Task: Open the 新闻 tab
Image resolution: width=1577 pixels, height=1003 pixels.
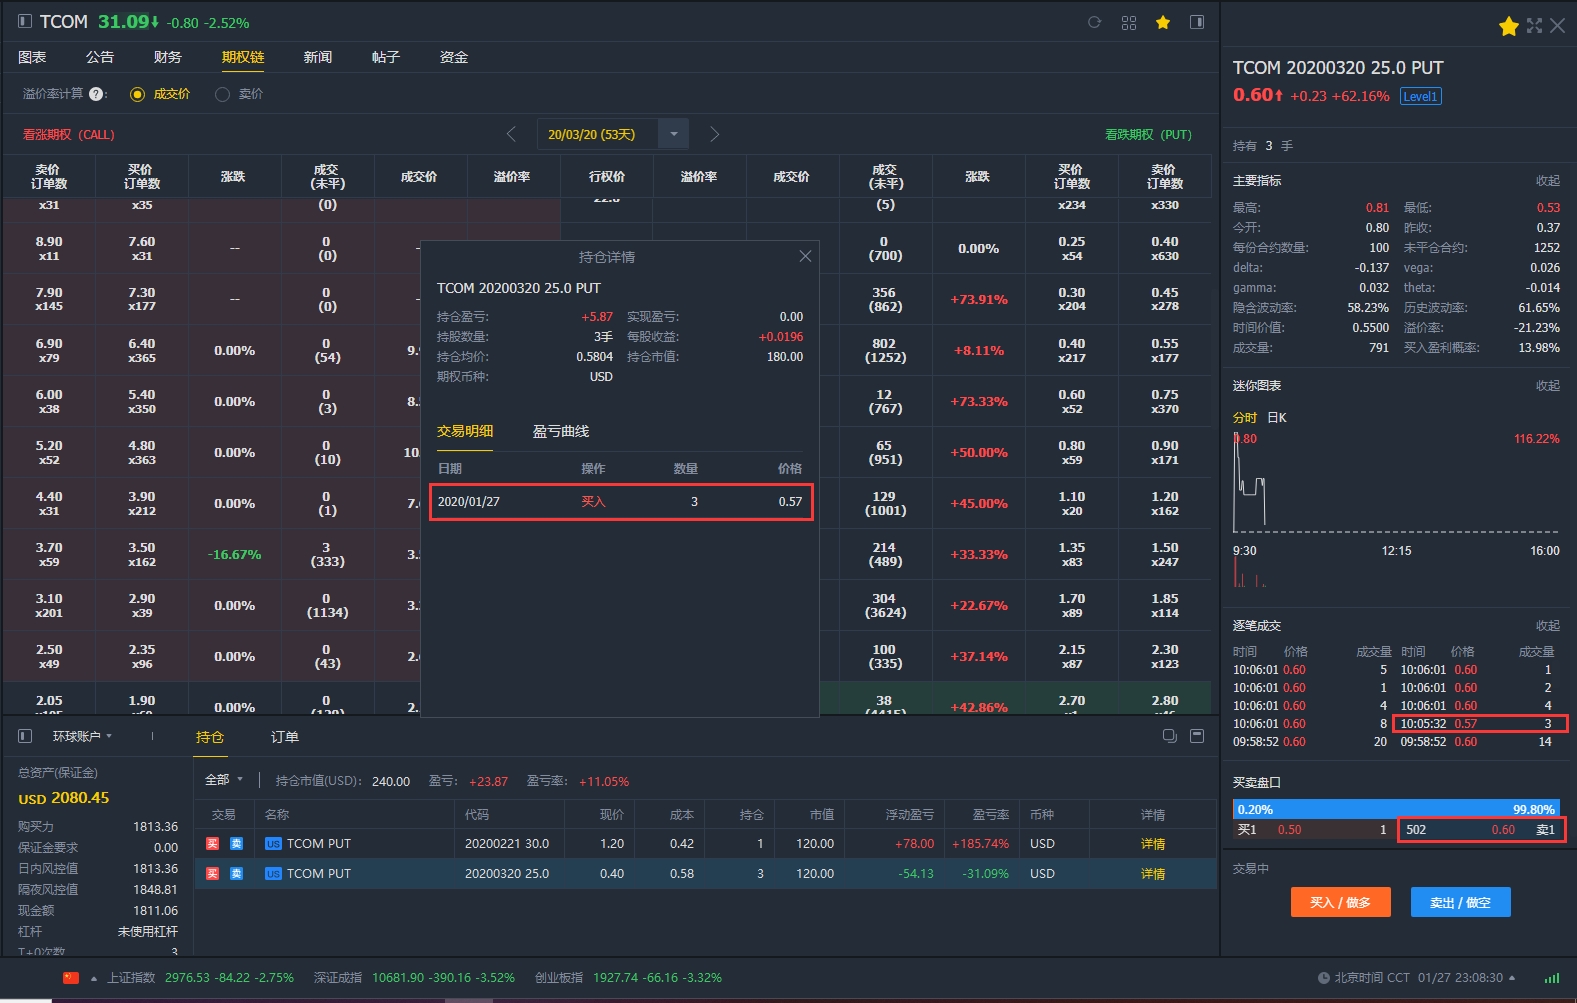Action: pos(318,57)
